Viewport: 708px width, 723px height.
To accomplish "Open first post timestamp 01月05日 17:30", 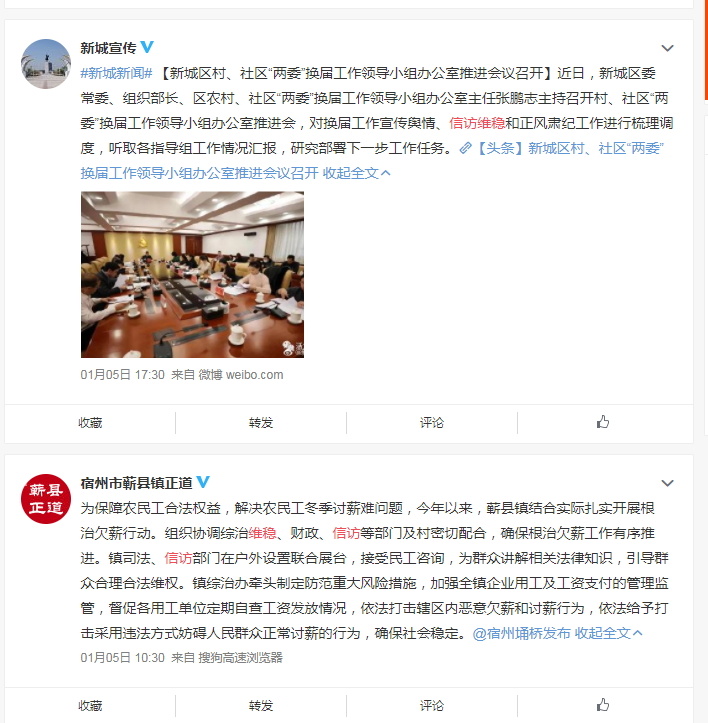I will point(122,374).
